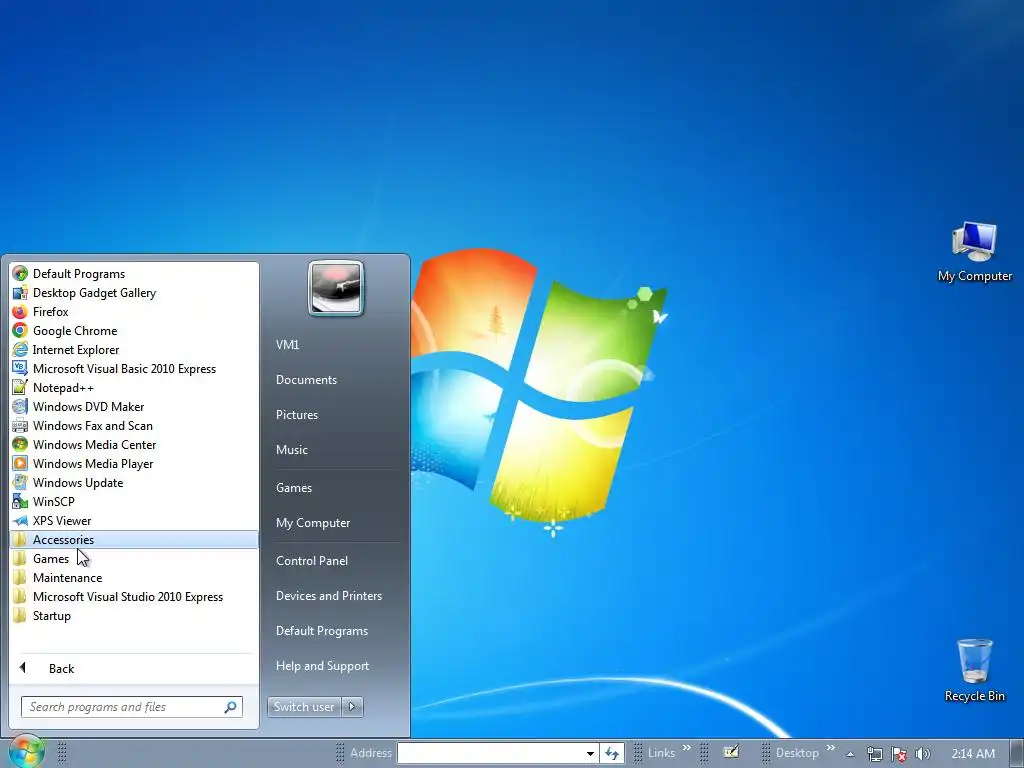Open Documents from the right pane
Viewport: 1024px width, 768px height.
click(x=336, y=379)
